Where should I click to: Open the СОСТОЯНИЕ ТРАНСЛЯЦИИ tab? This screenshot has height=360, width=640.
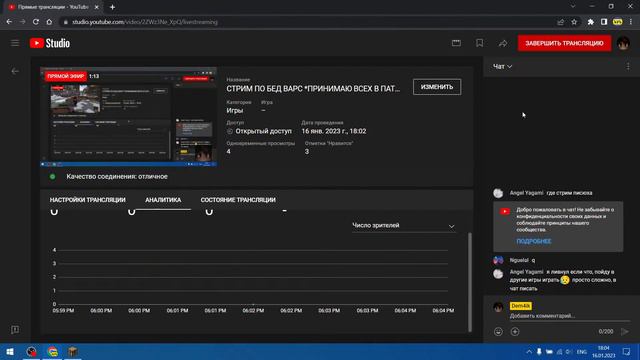tap(238, 200)
